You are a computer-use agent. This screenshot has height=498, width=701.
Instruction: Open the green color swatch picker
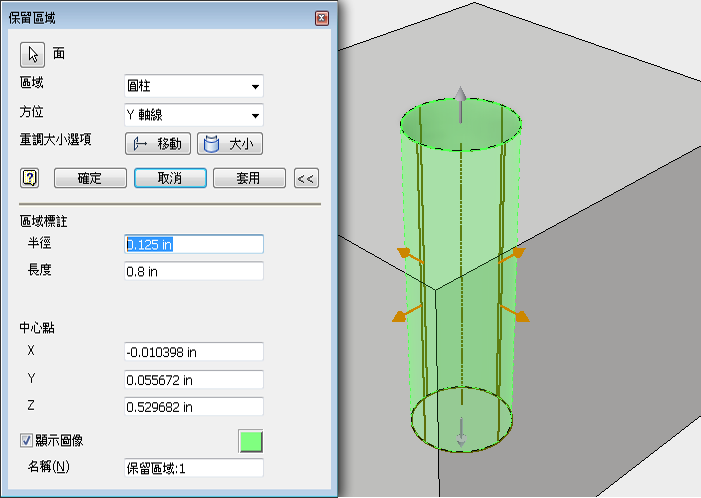(250, 441)
